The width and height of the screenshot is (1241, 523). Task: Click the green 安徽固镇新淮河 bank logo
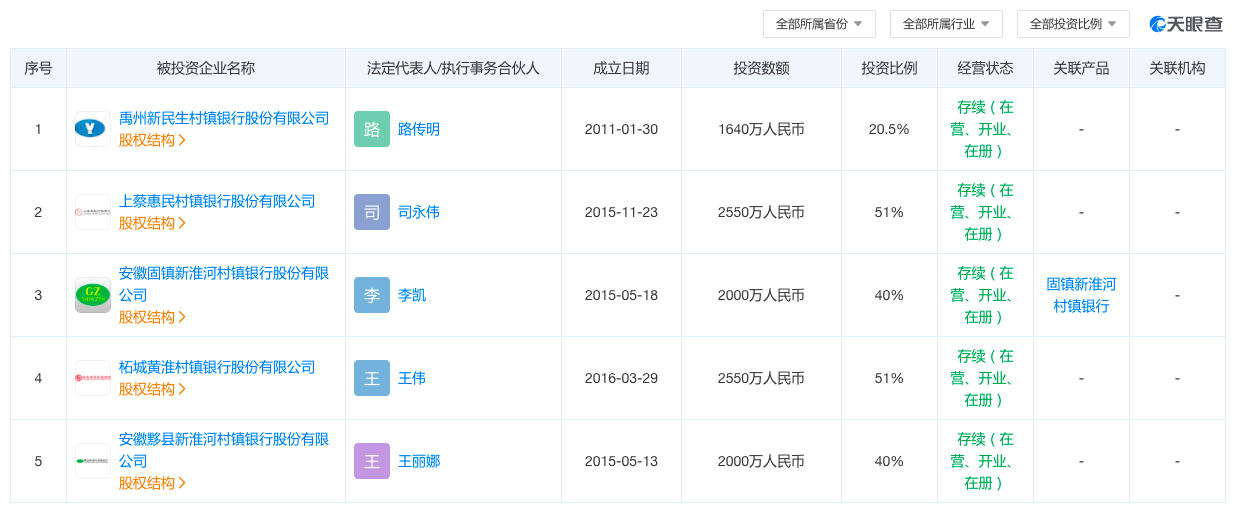[x=93, y=295]
